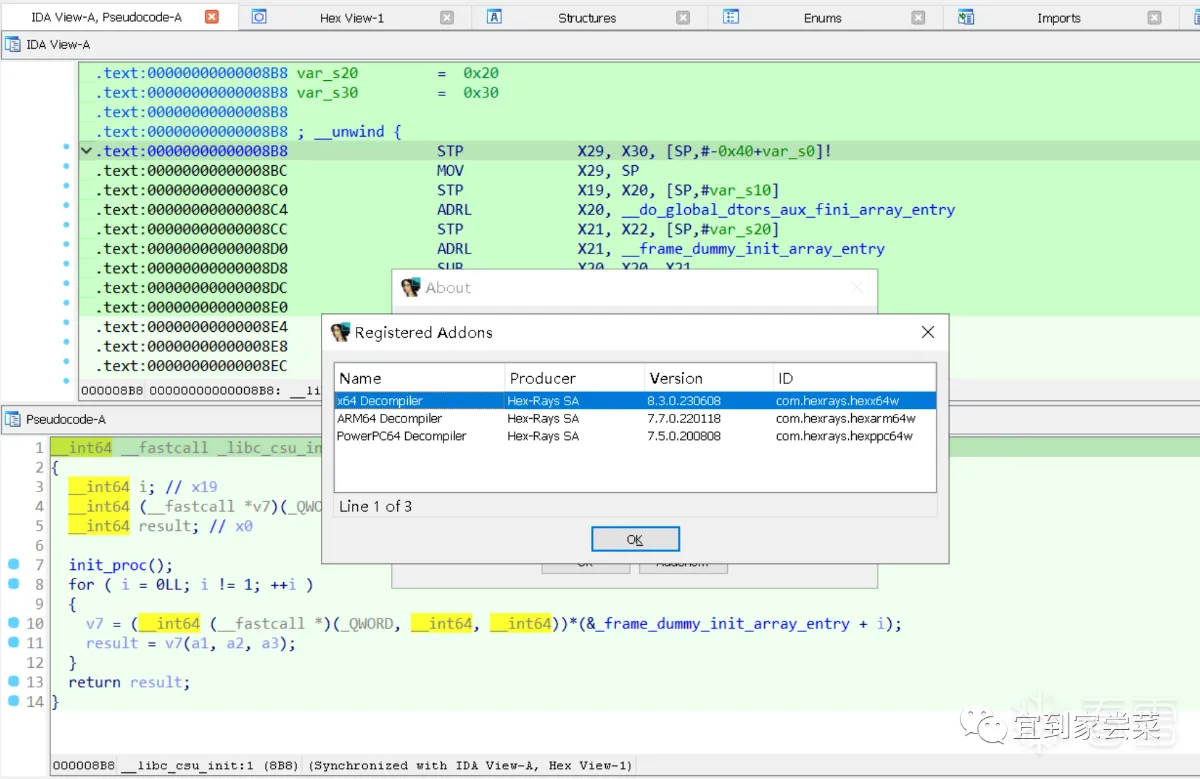Image resolution: width=1200 pixels, height=779 pixels.
Task: Select the ARM64 Decompiler row
Action: [x=389, y=418]
